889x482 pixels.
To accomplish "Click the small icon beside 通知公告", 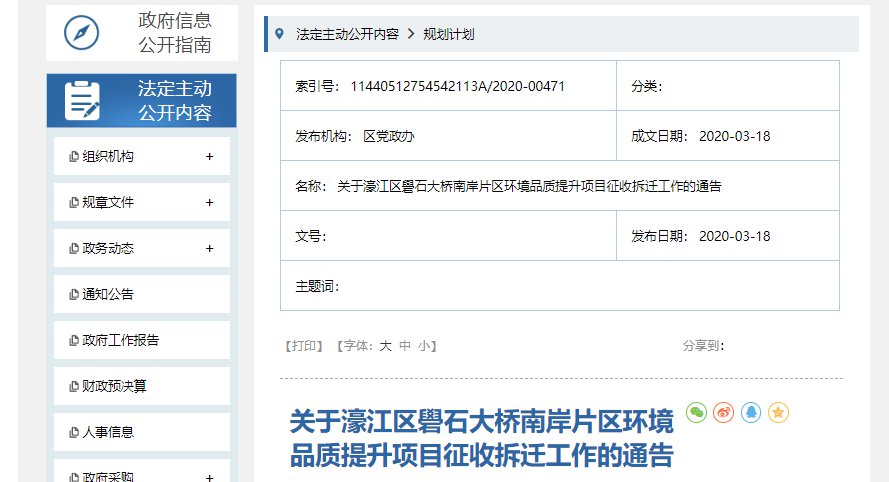I will click(74, 295).
